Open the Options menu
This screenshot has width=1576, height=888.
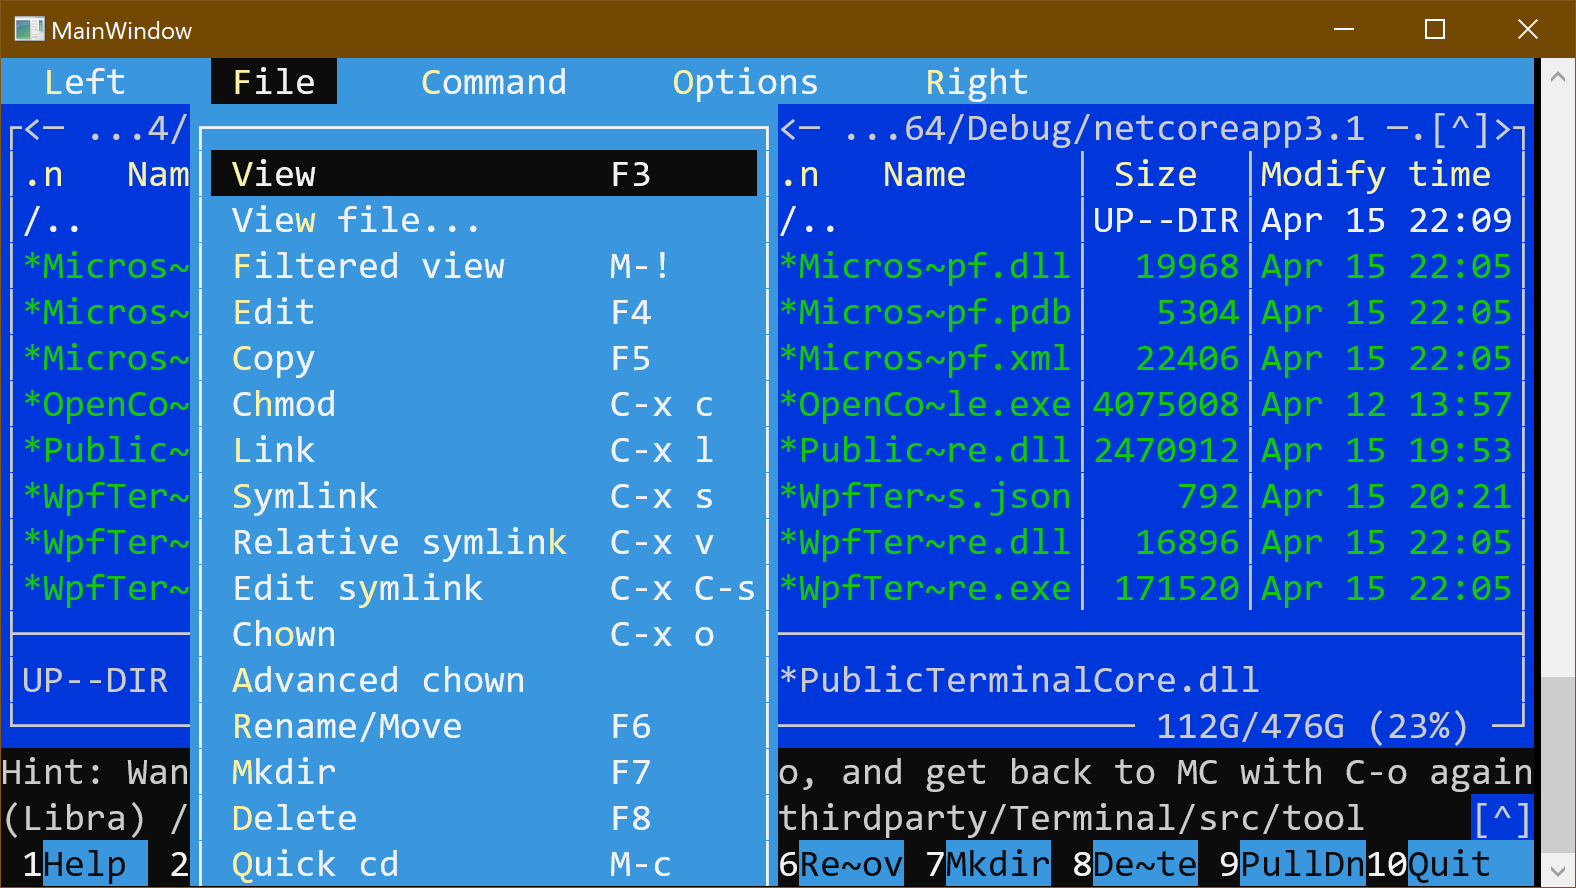pos(745,81)
